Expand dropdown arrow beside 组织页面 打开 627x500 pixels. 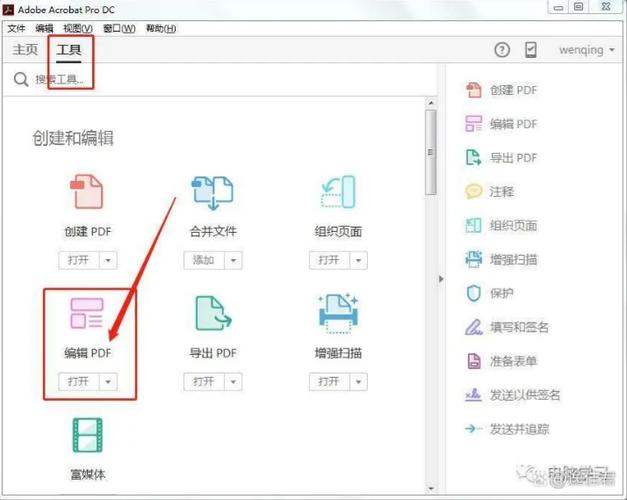(x=359, y=260)
